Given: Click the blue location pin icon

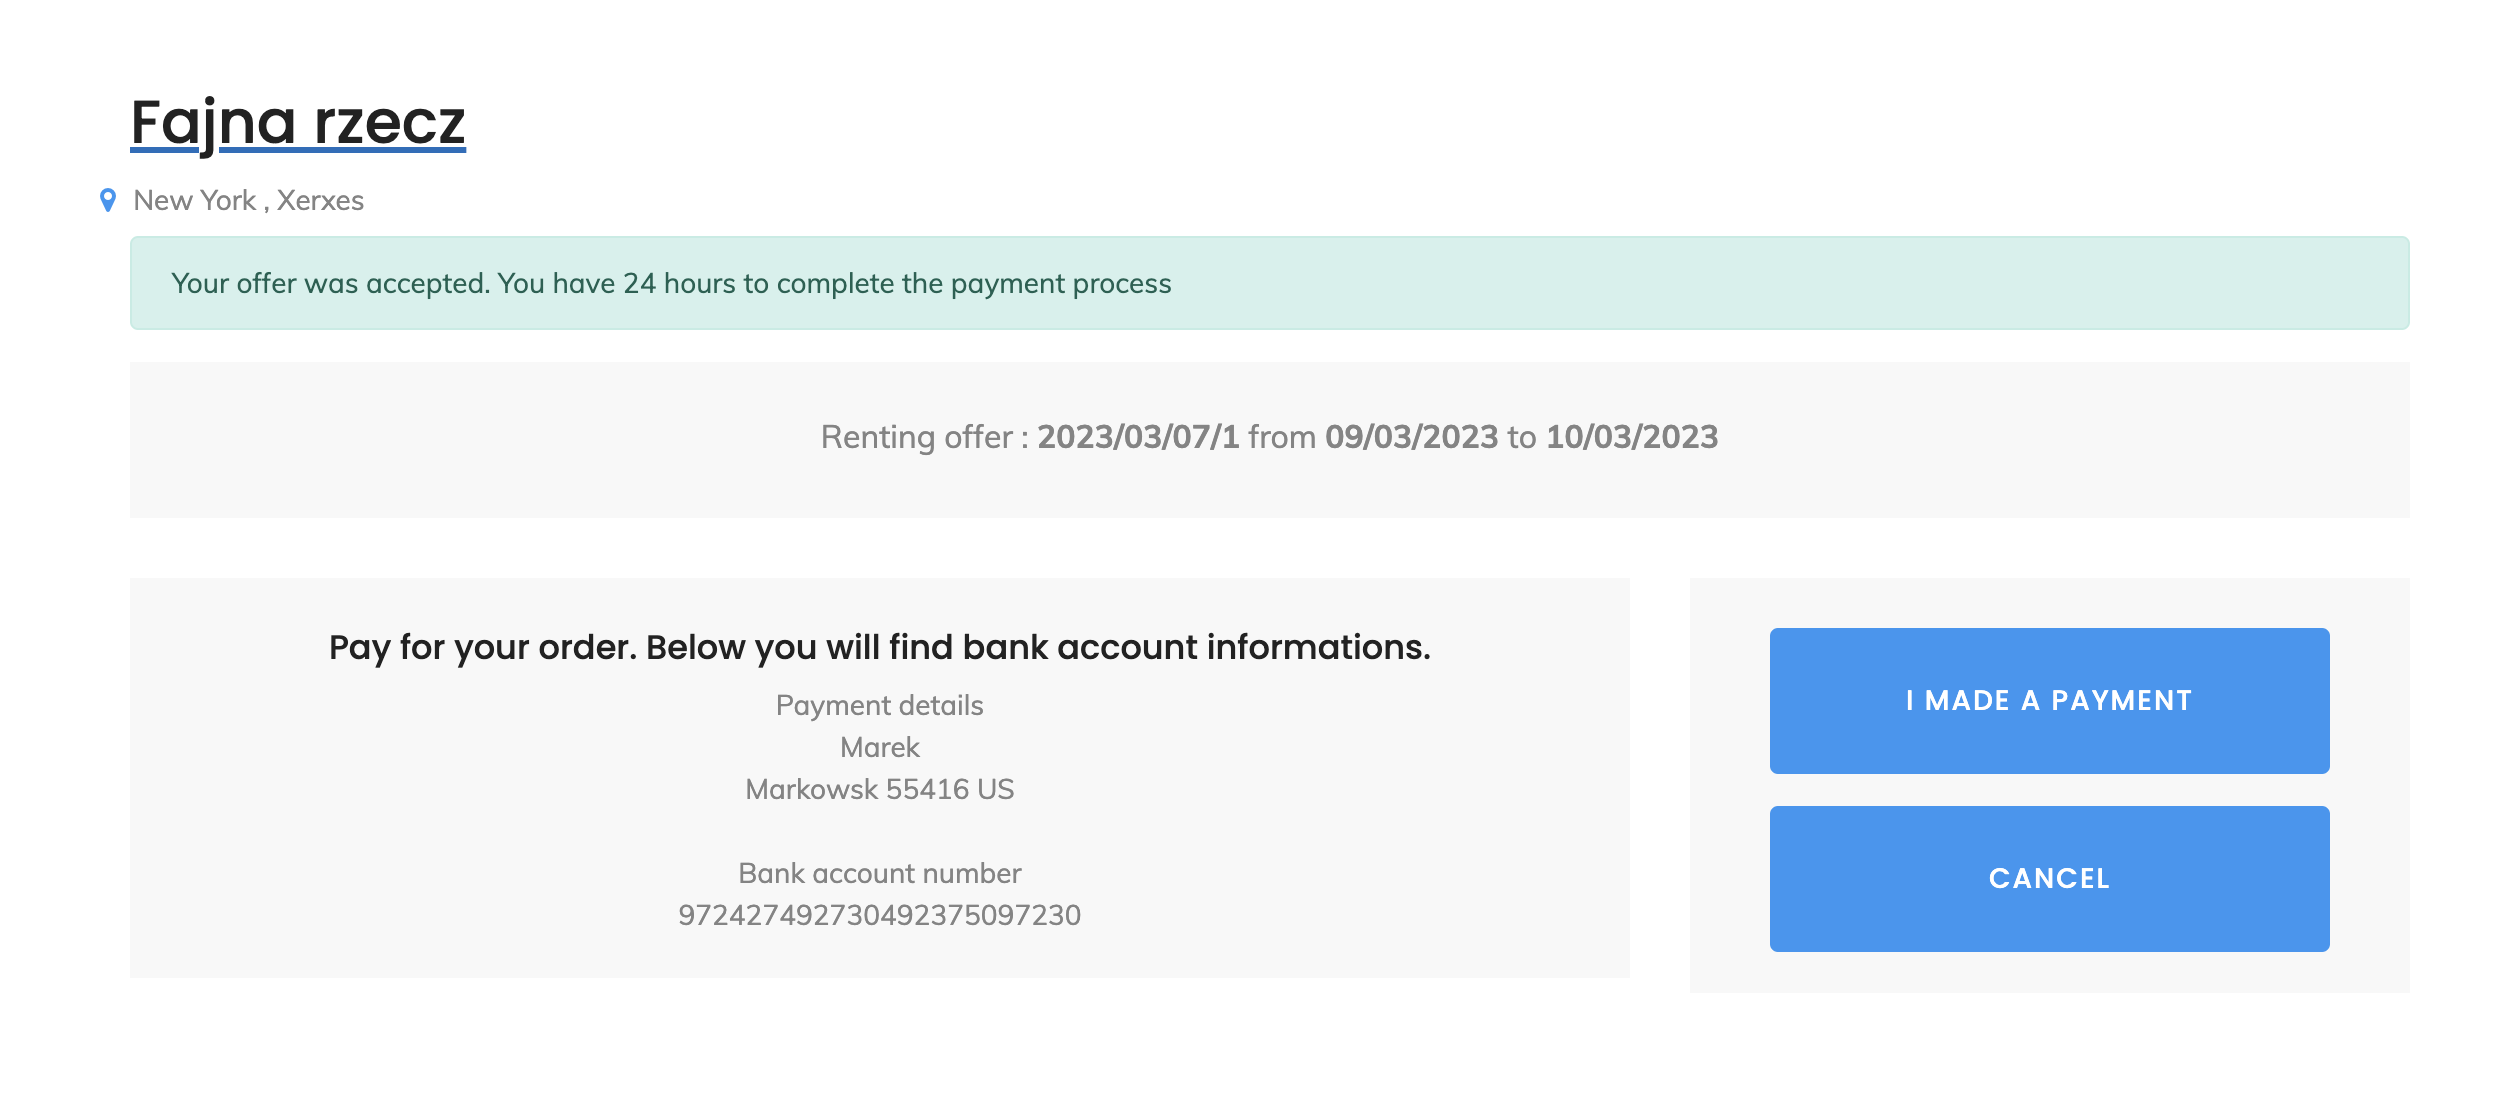Looking at the screenshot, I should (108, 201).
